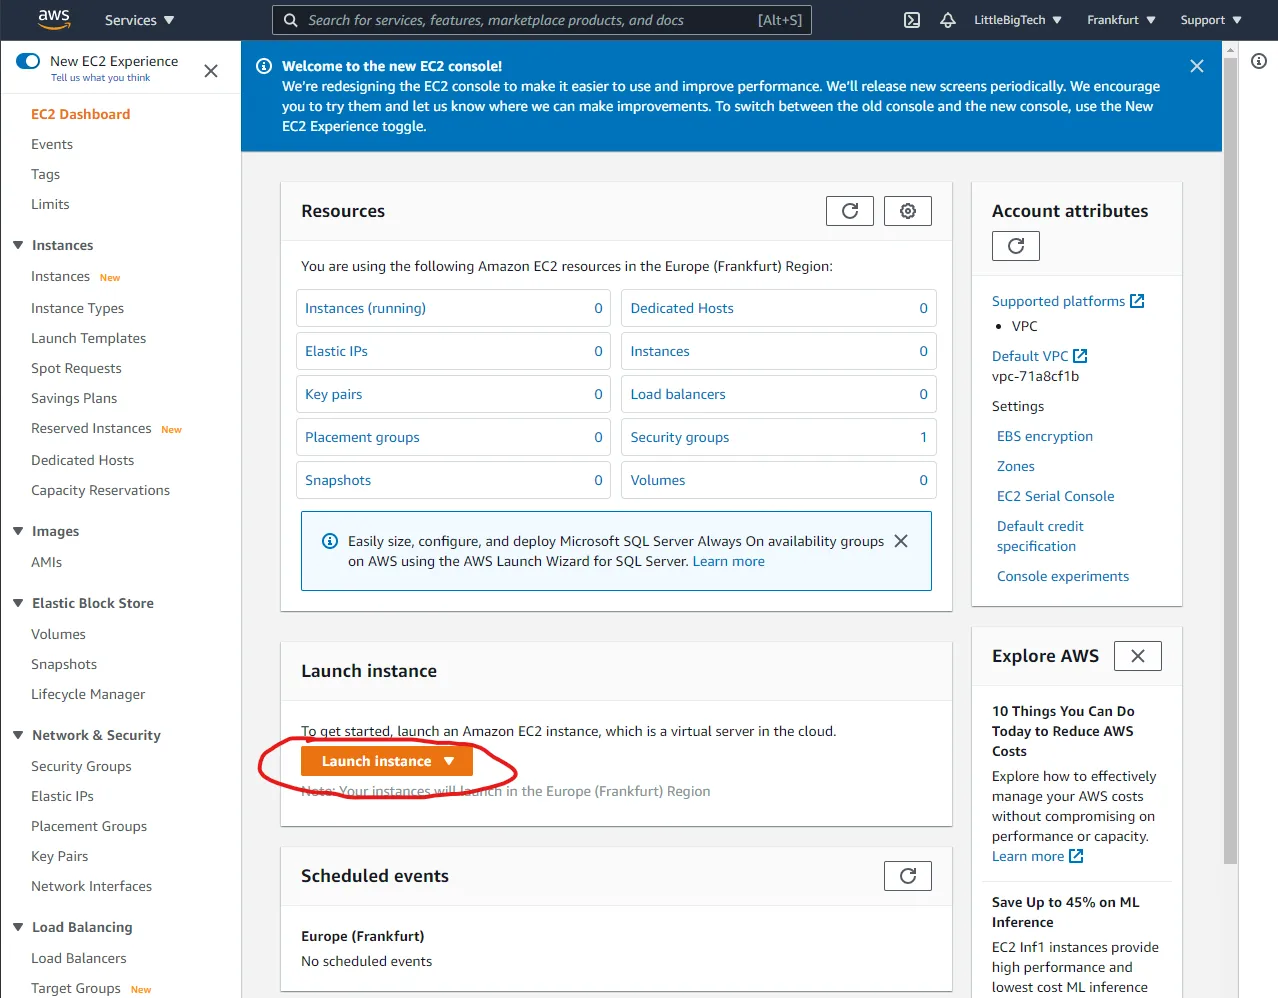Open Snapshots resource link

coord(338,480)
